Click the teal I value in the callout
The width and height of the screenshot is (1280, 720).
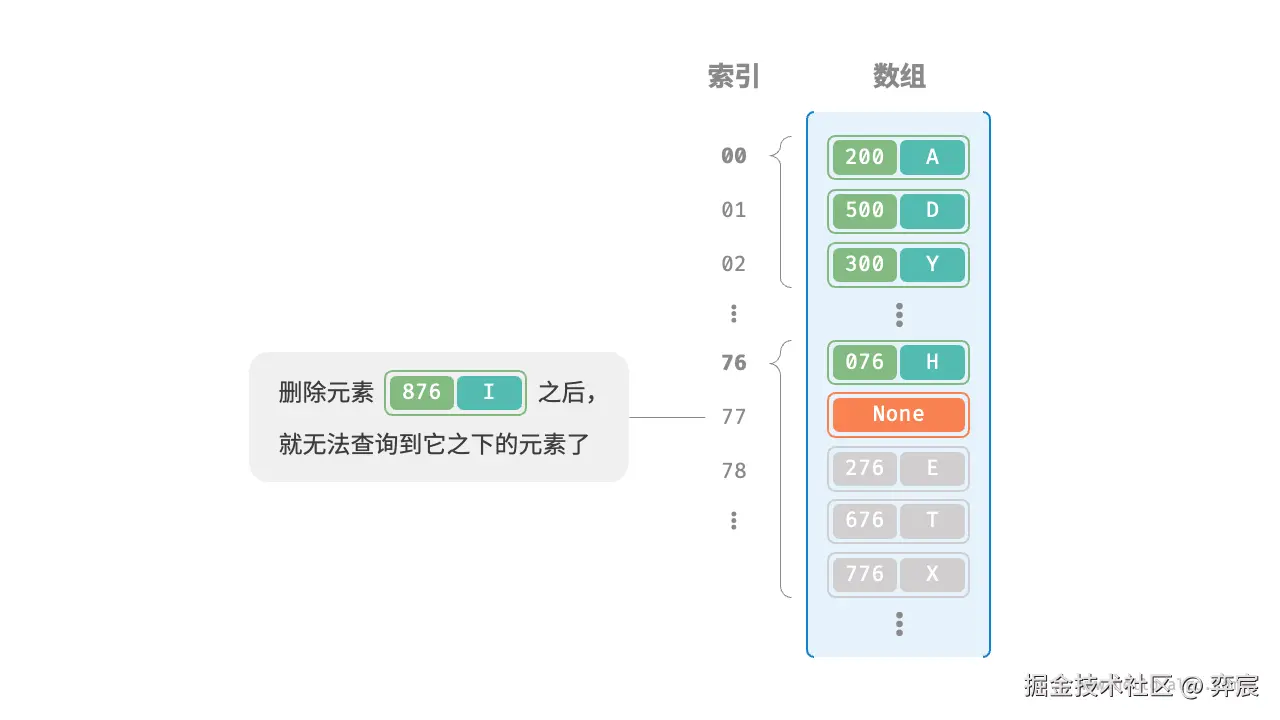[x=489, y=392]
